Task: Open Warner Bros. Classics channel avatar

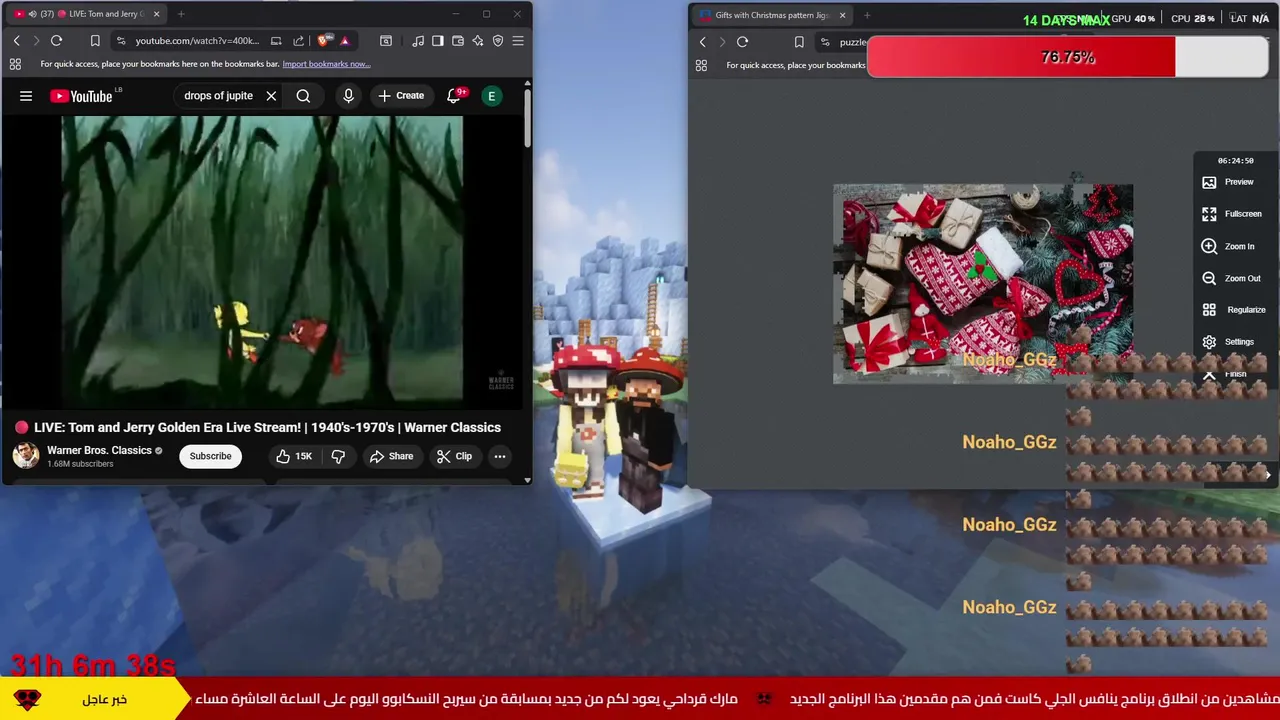Action: click(25, 455)
